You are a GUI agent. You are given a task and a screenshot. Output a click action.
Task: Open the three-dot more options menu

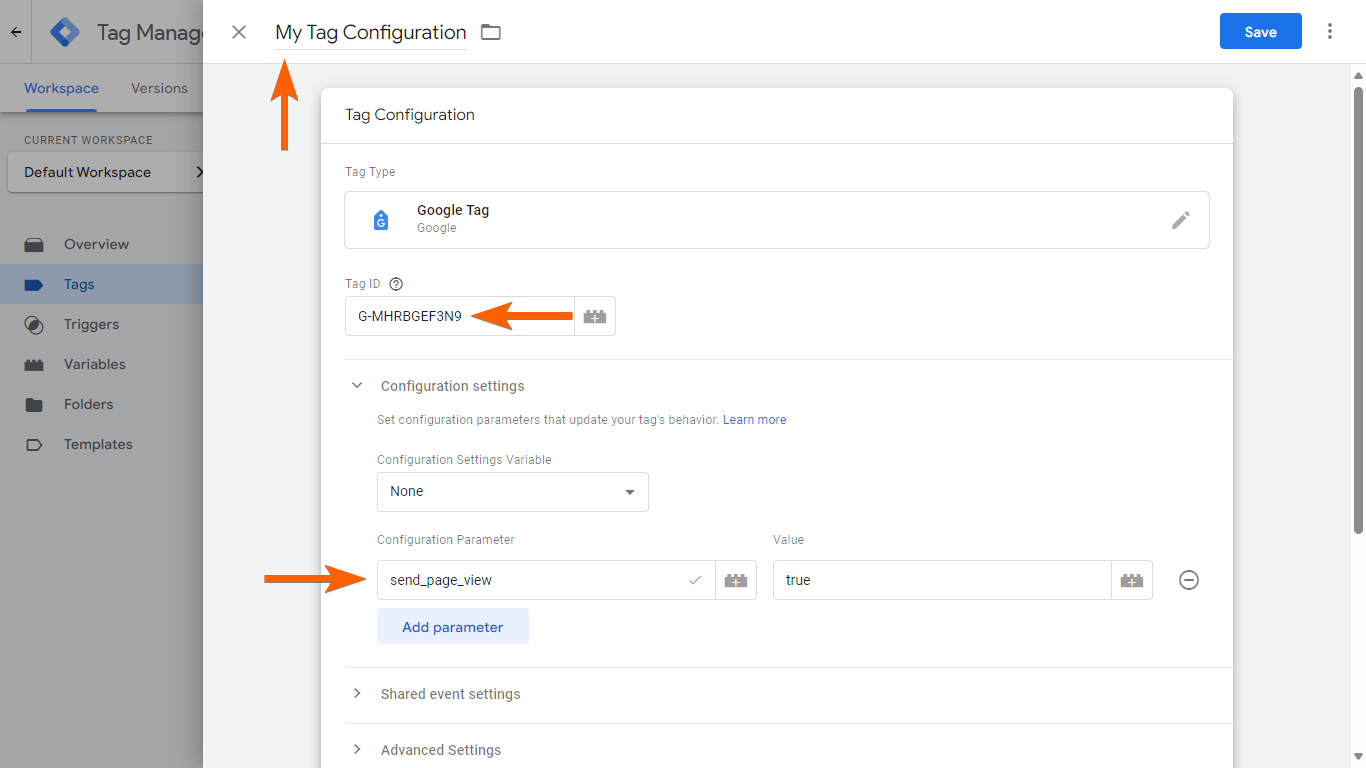click(1330, 32)
